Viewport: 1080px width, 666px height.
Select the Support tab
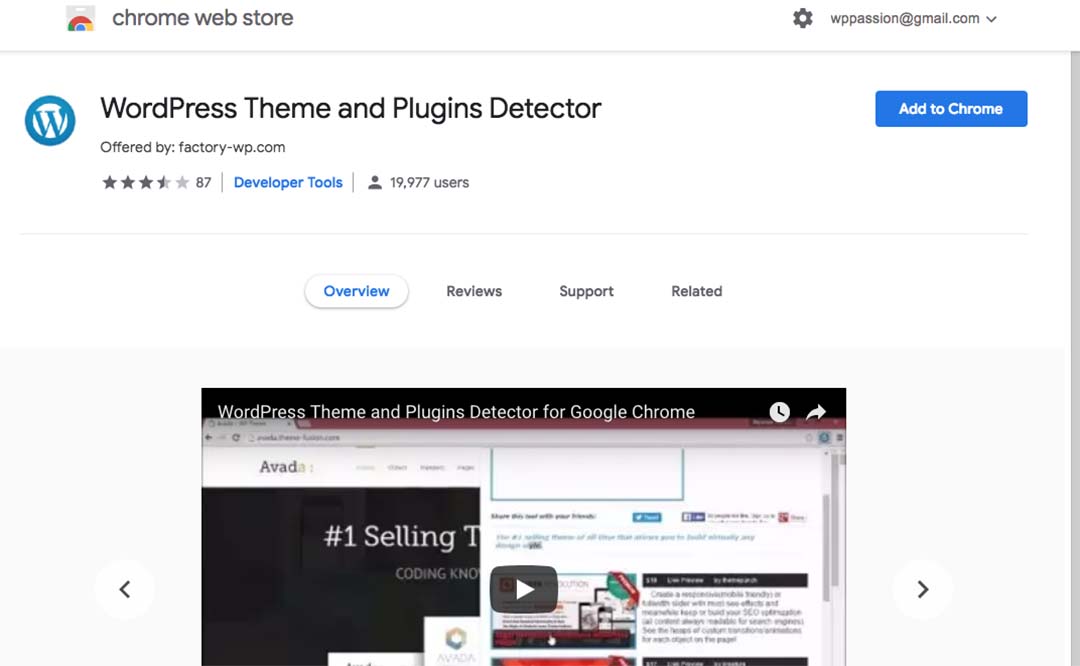click(x=586, y=291)
